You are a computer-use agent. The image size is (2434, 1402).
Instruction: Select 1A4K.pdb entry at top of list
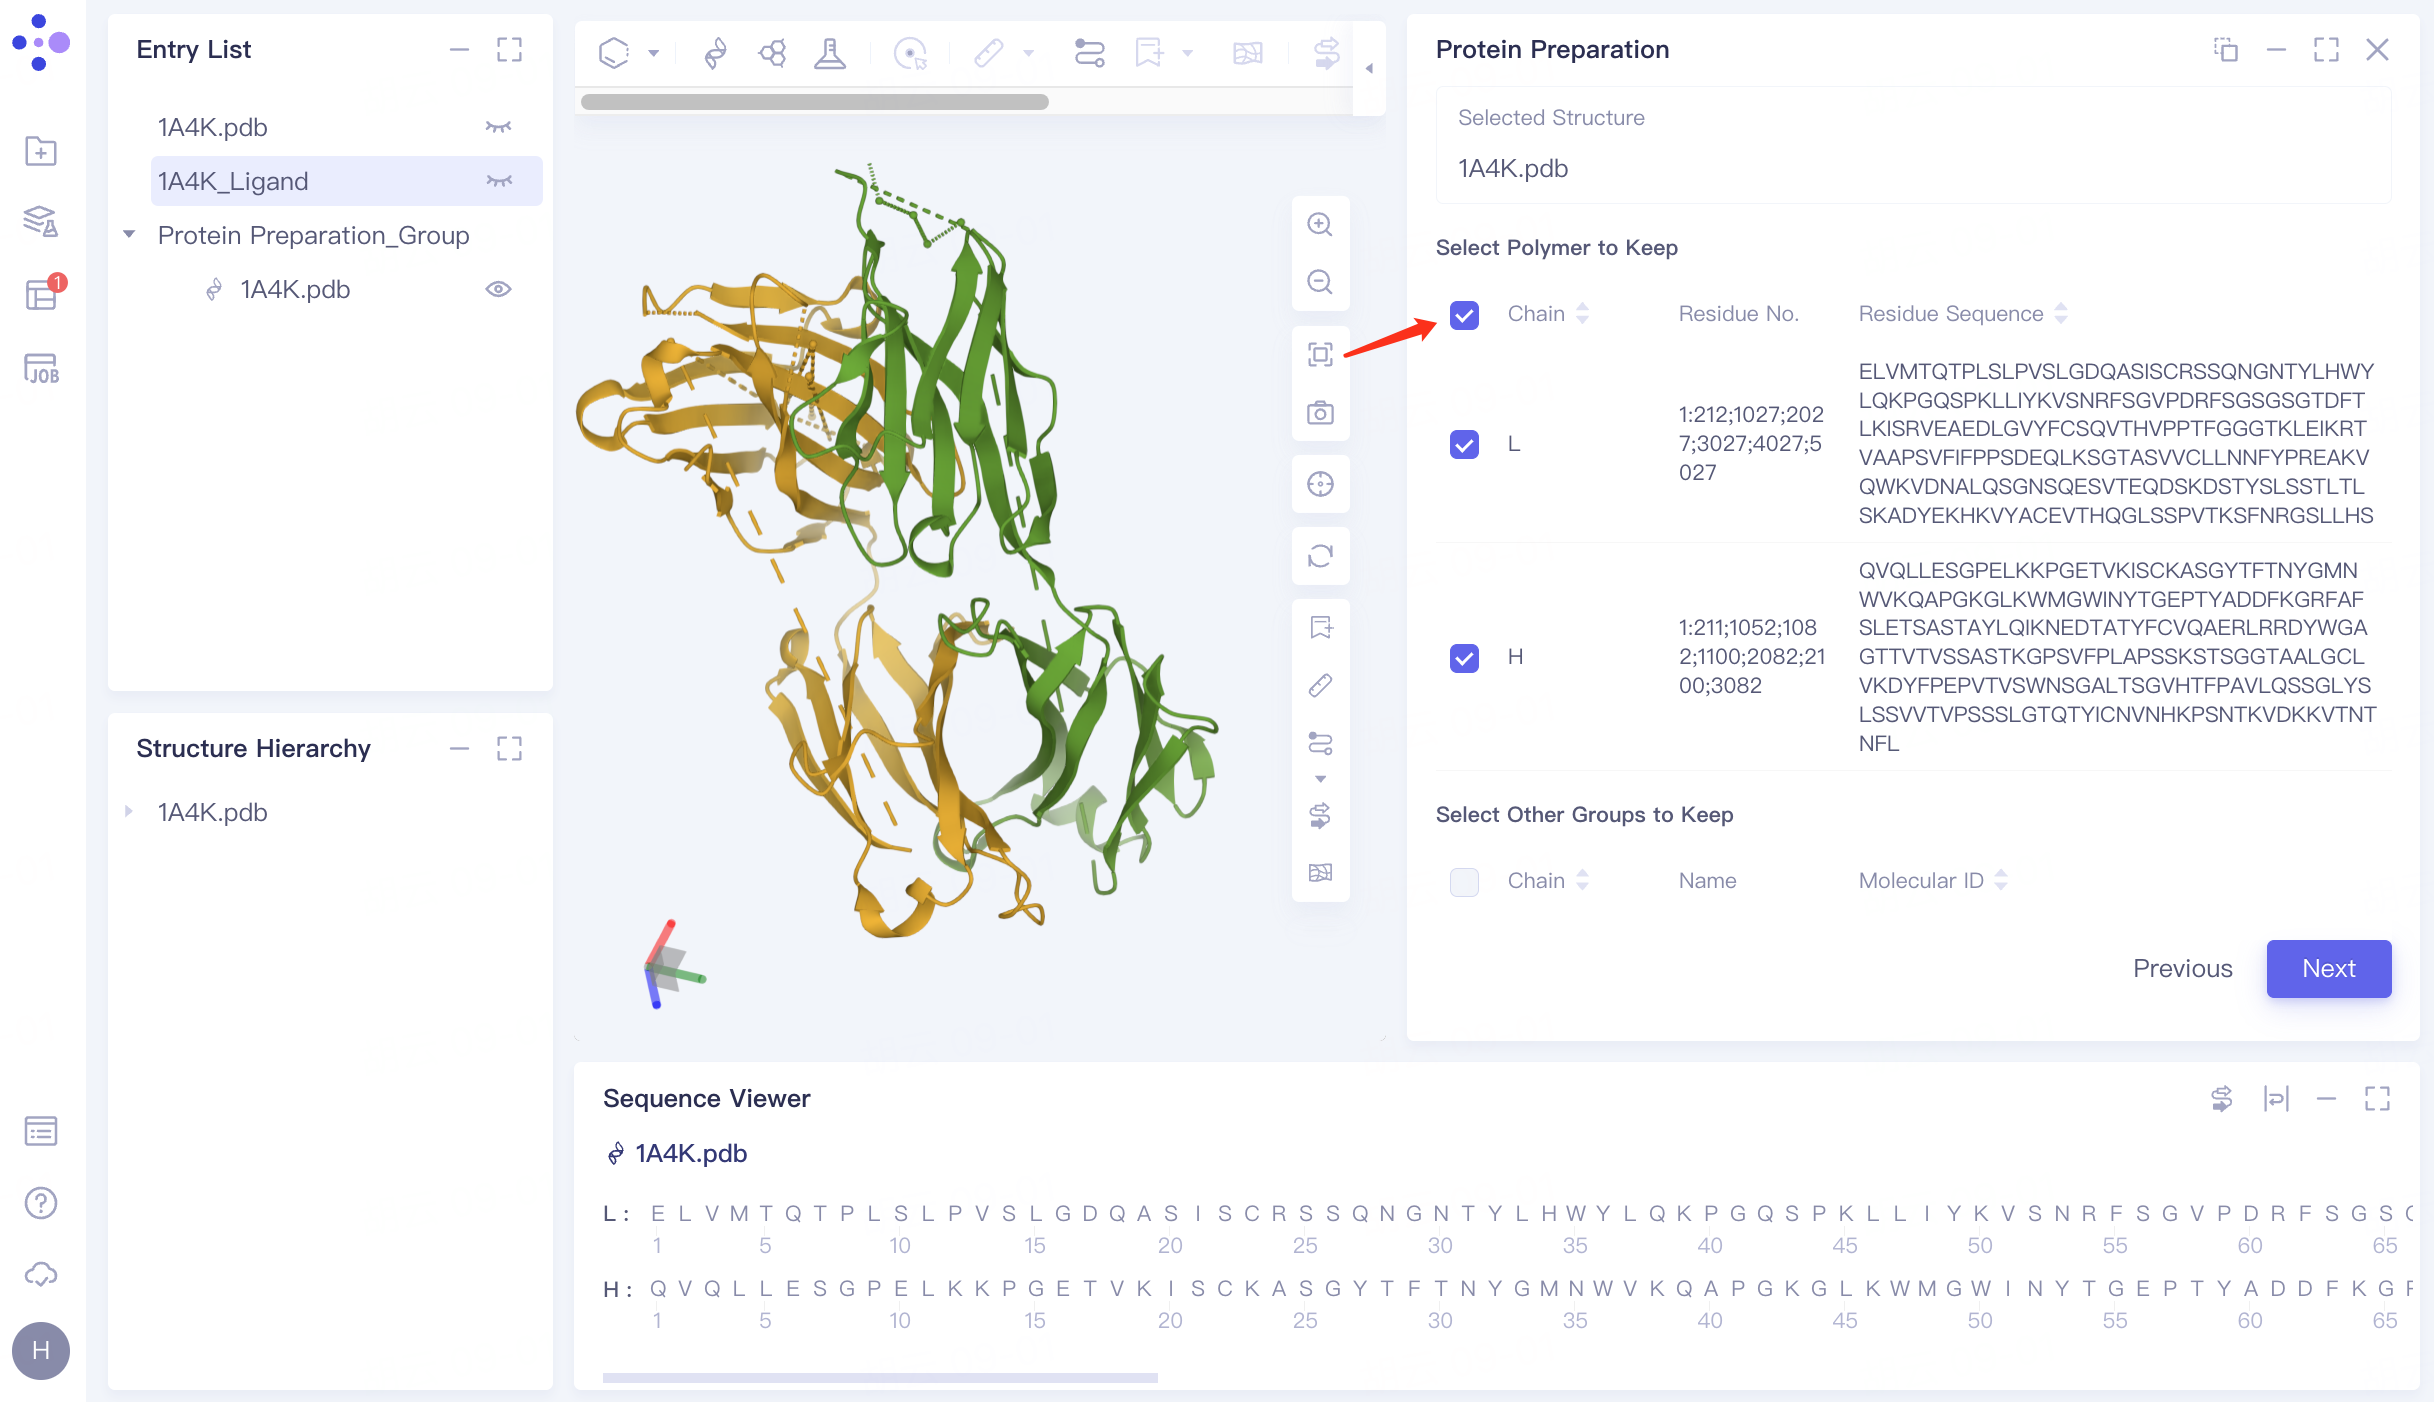[x=212, y=127]
